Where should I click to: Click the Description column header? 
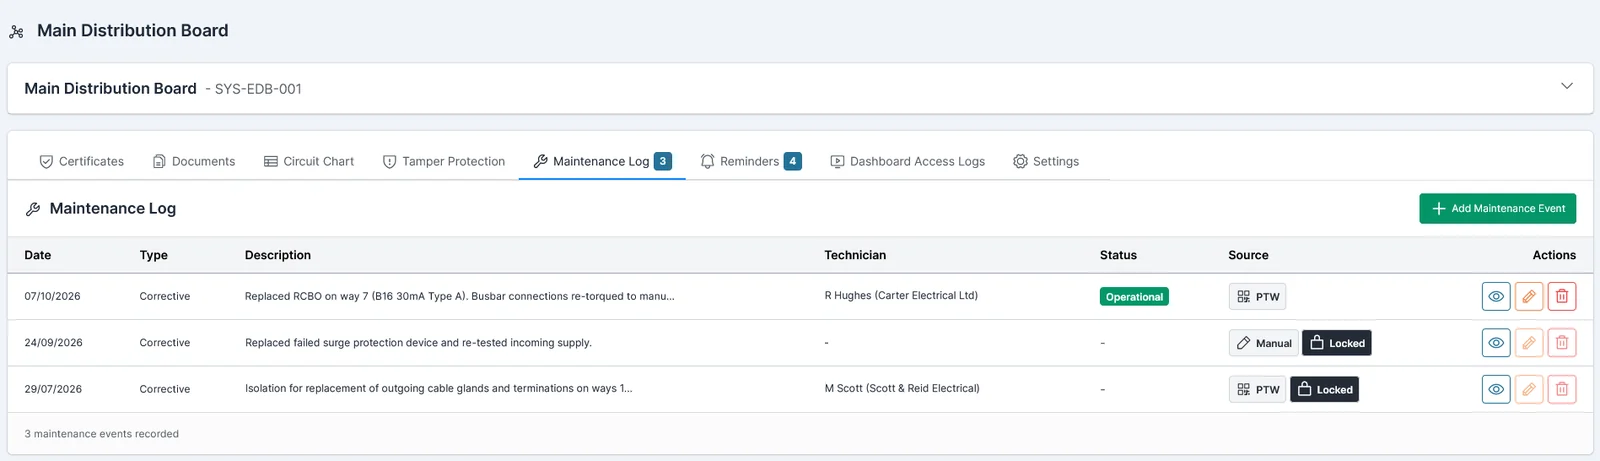278,255
